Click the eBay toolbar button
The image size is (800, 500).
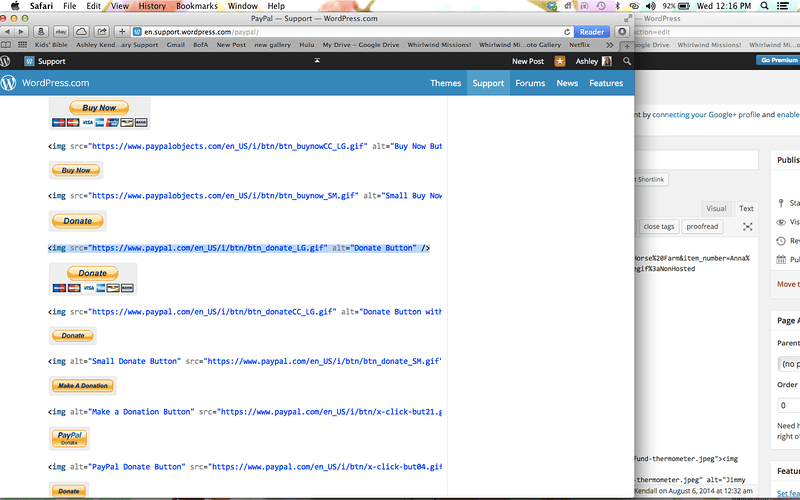point(61,32)
